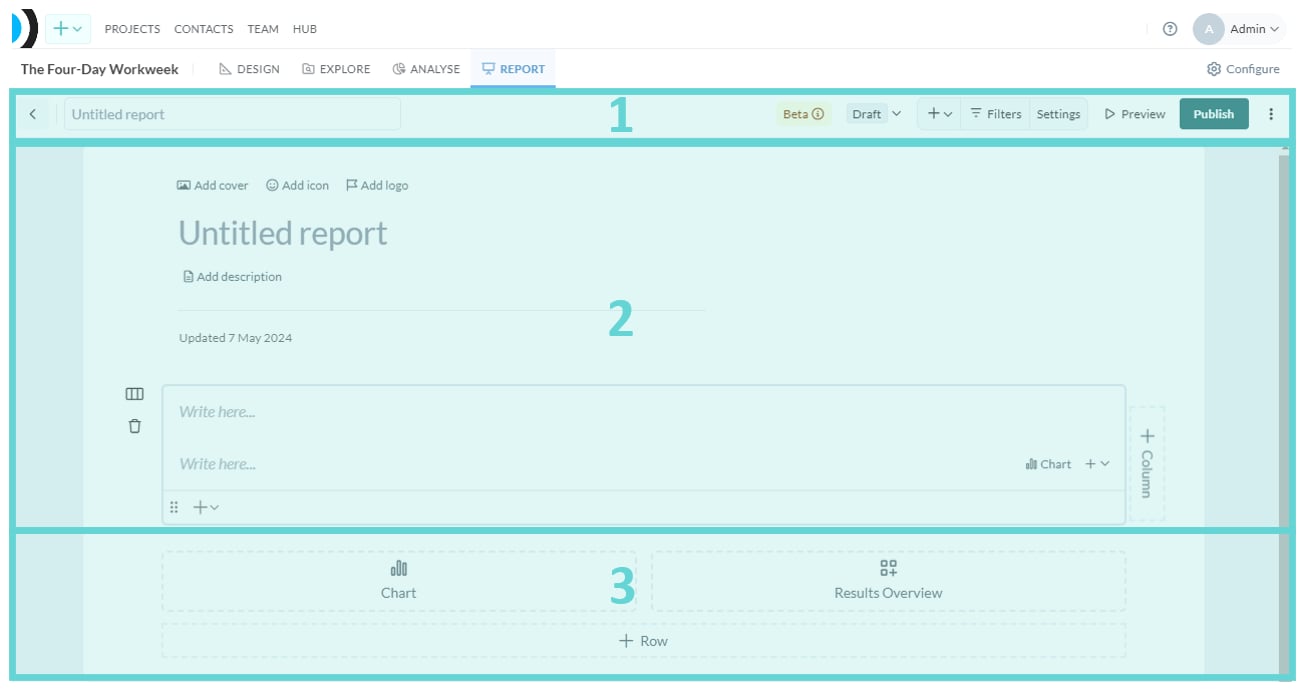Open the HUB menu
This screenshot has width=1312, height=692.
pyautogui.click(x=305, y=29)
